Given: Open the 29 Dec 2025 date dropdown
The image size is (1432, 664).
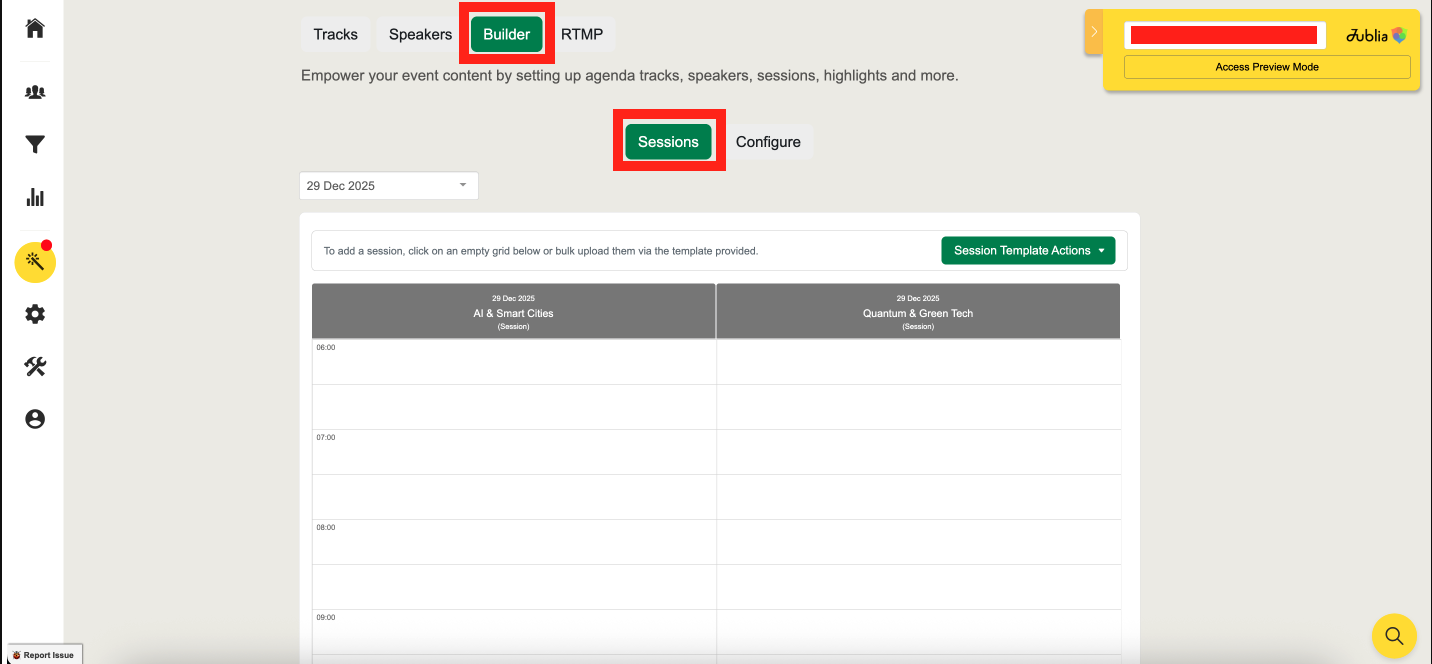Looking at the screenshot, I should [x=389, y=186].
